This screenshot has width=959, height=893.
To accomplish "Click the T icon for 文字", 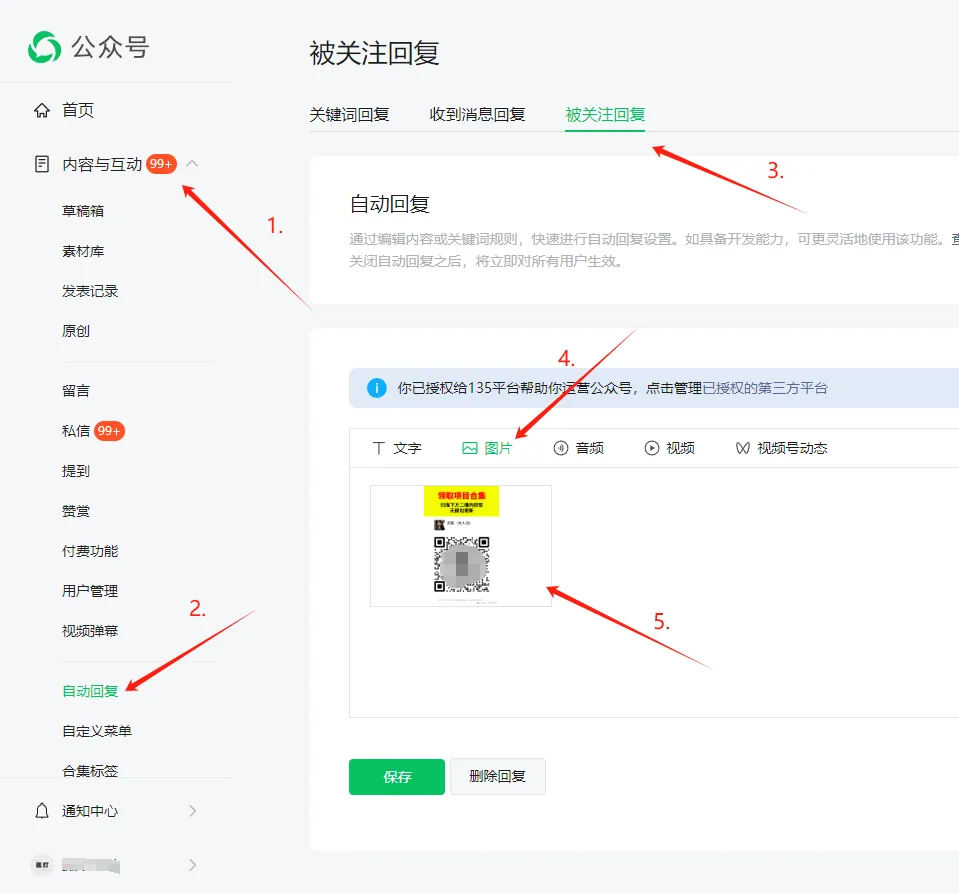I will pos(379,448).
